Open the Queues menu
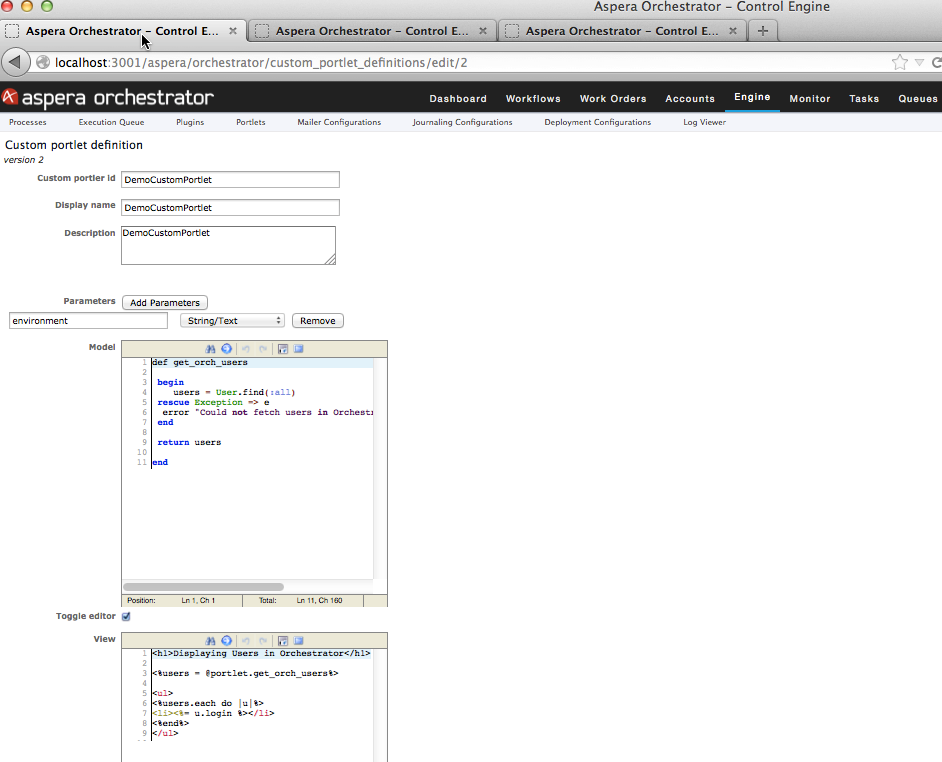Image resolution: width=942 pixels, height=762 pixels. (917, 99)
